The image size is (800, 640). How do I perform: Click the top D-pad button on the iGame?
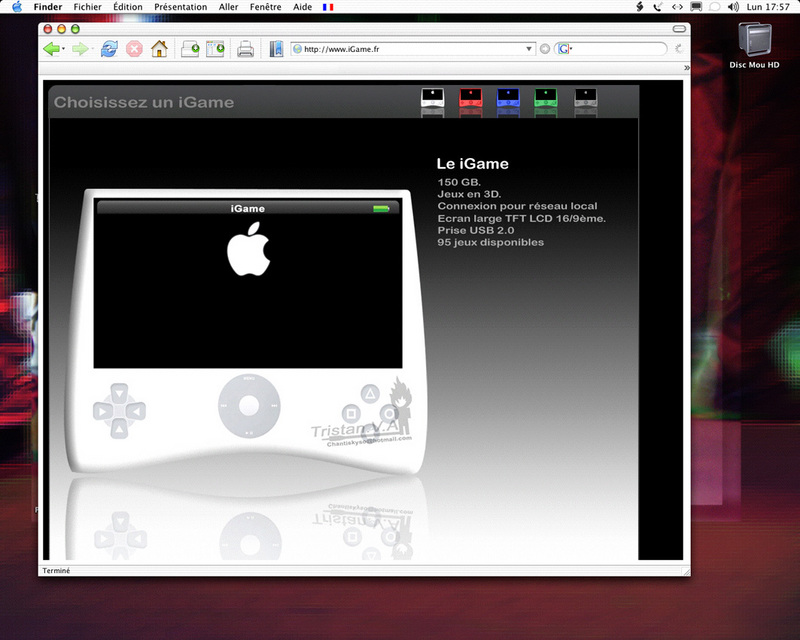pyautogui.click(x=119, y=393)
